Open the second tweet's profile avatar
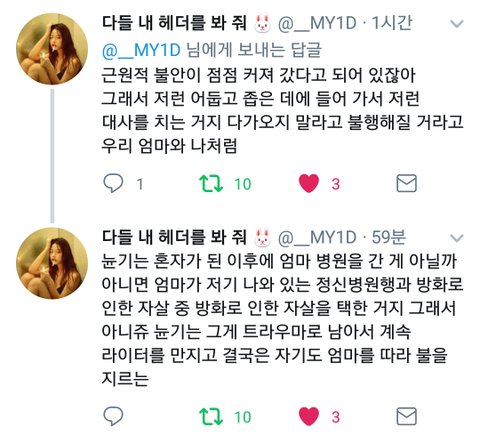The height and width of the screenshot is (435, 480). point(52,263)
